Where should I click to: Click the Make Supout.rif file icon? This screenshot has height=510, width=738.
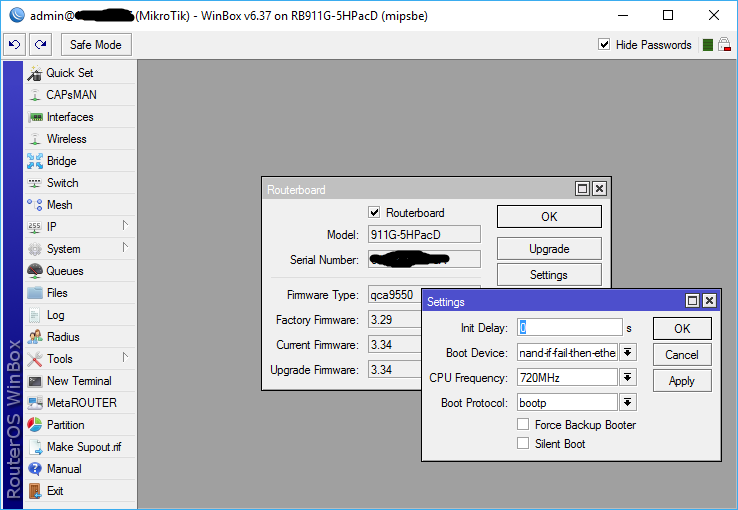[36, 447]
